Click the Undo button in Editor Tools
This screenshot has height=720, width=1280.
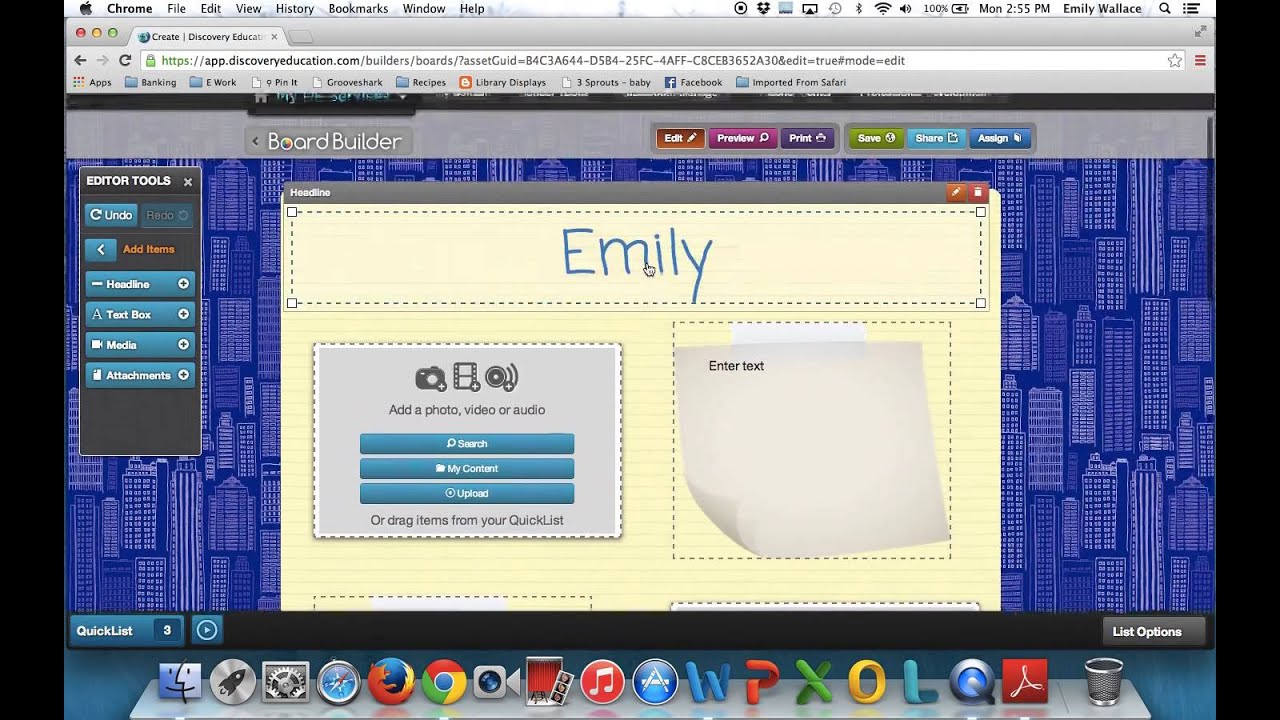[111, 215]
